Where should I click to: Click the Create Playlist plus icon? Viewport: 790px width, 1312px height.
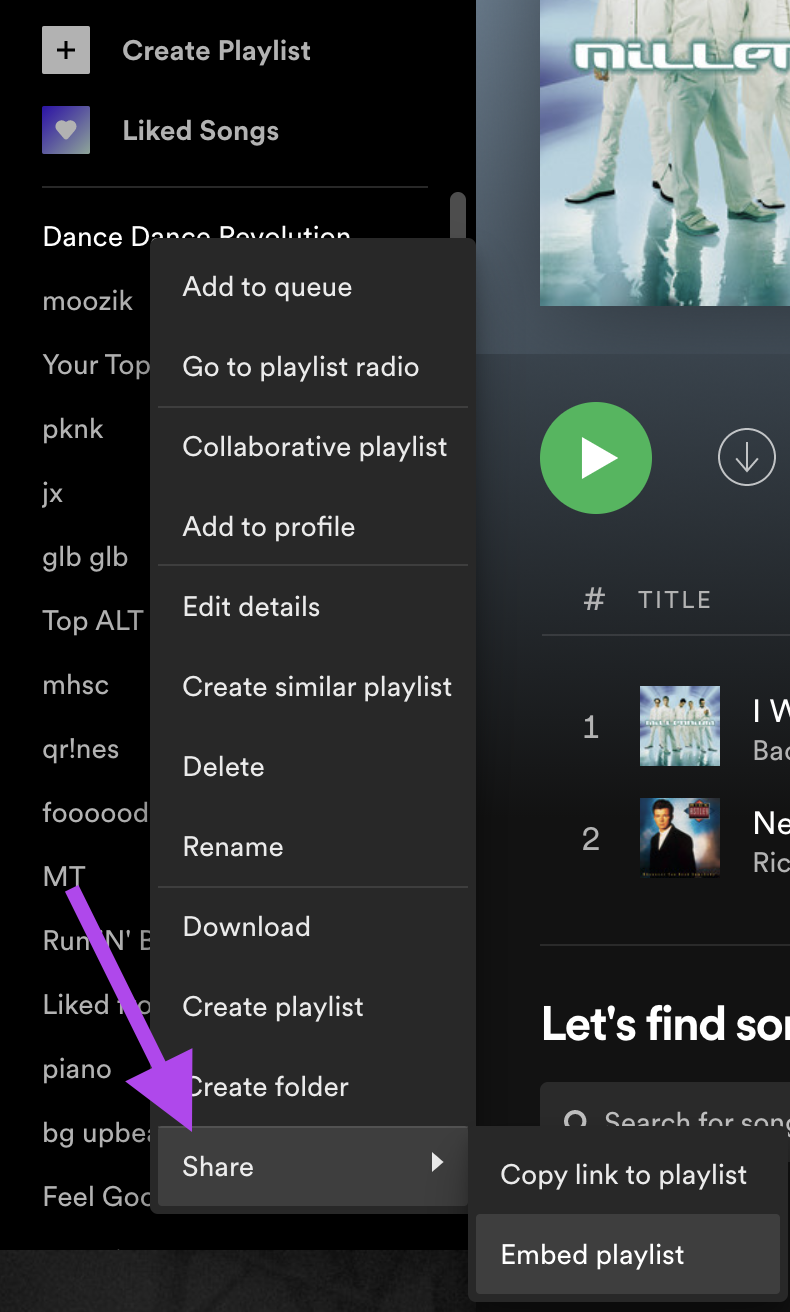[66, 50]
